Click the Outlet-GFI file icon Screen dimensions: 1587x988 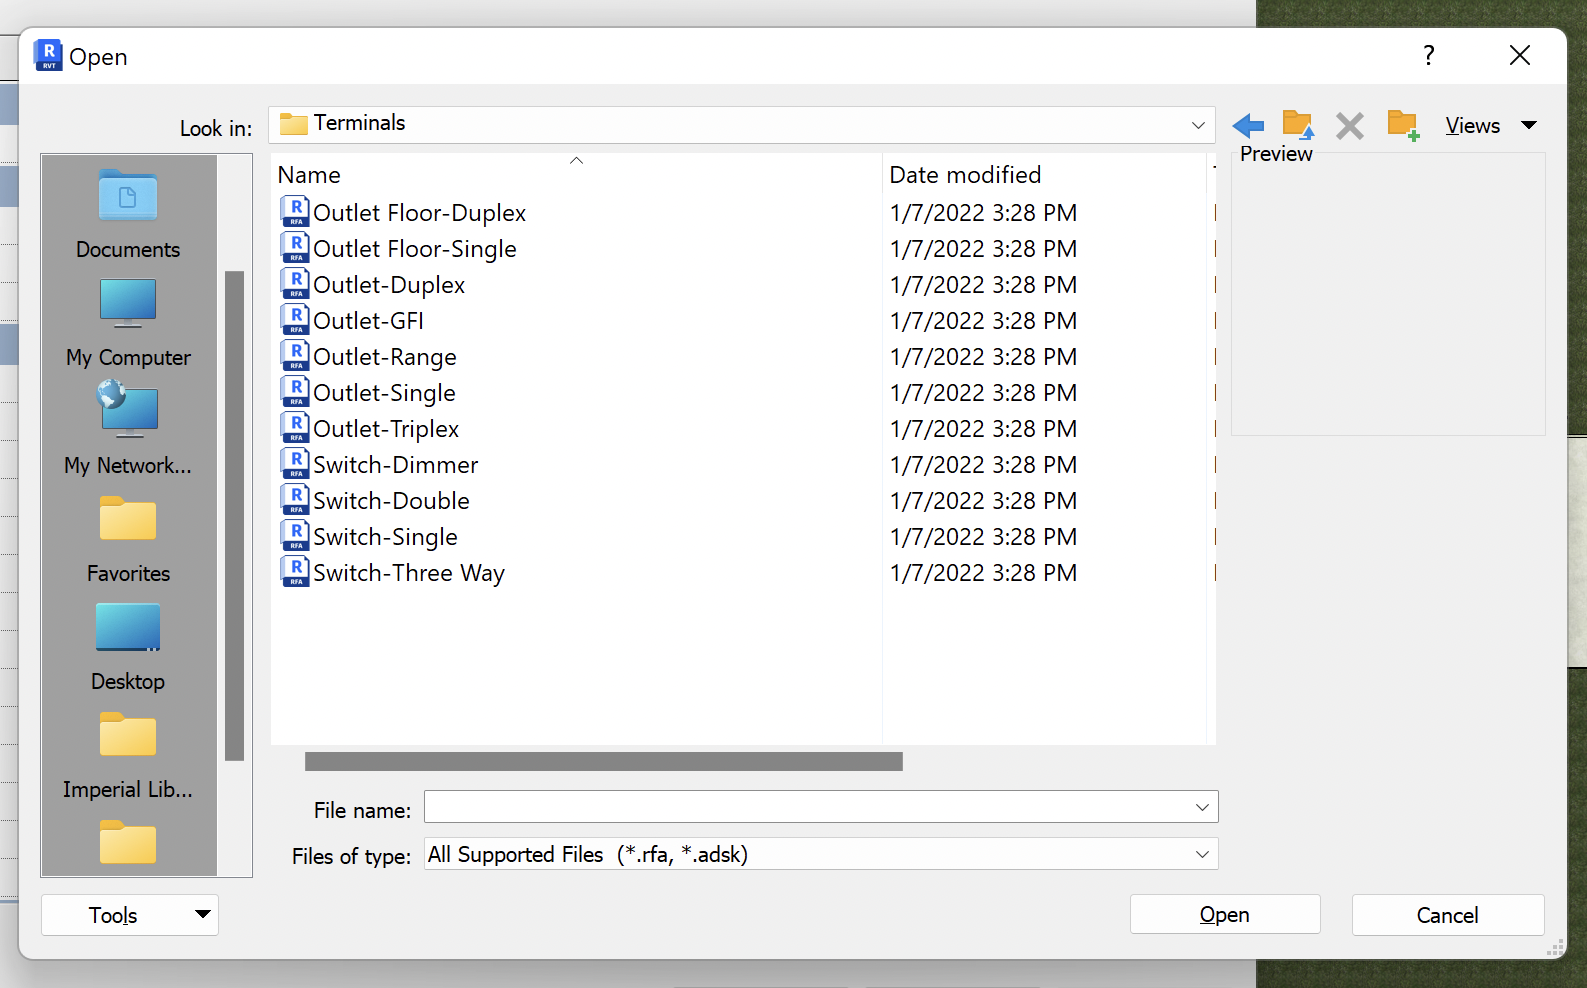295,320
